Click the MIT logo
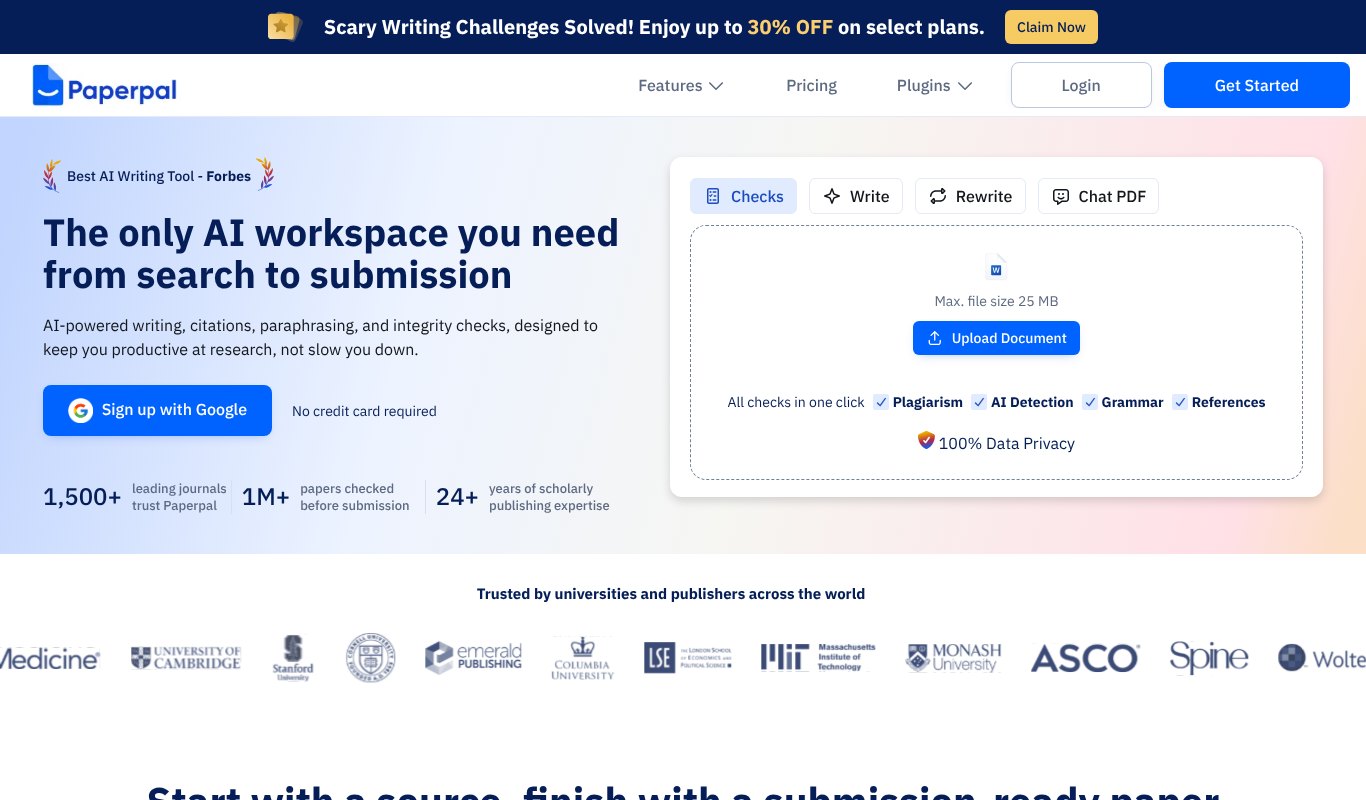 [818, 657]
